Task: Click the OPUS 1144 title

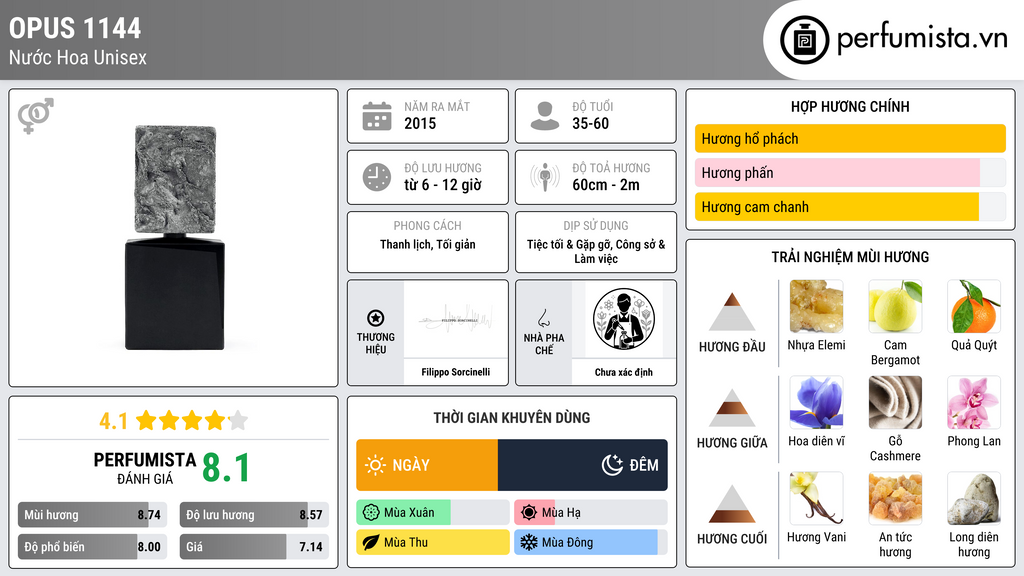Action: pyautogui.click(x=75, y=28)
